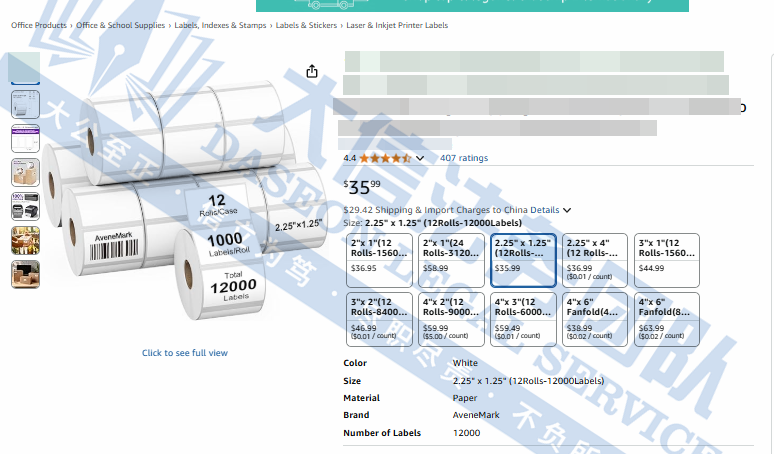The width and height of the screenshot is (774, 454).
Task: Open the 407 ratings link
Action: tap(464, 158)
